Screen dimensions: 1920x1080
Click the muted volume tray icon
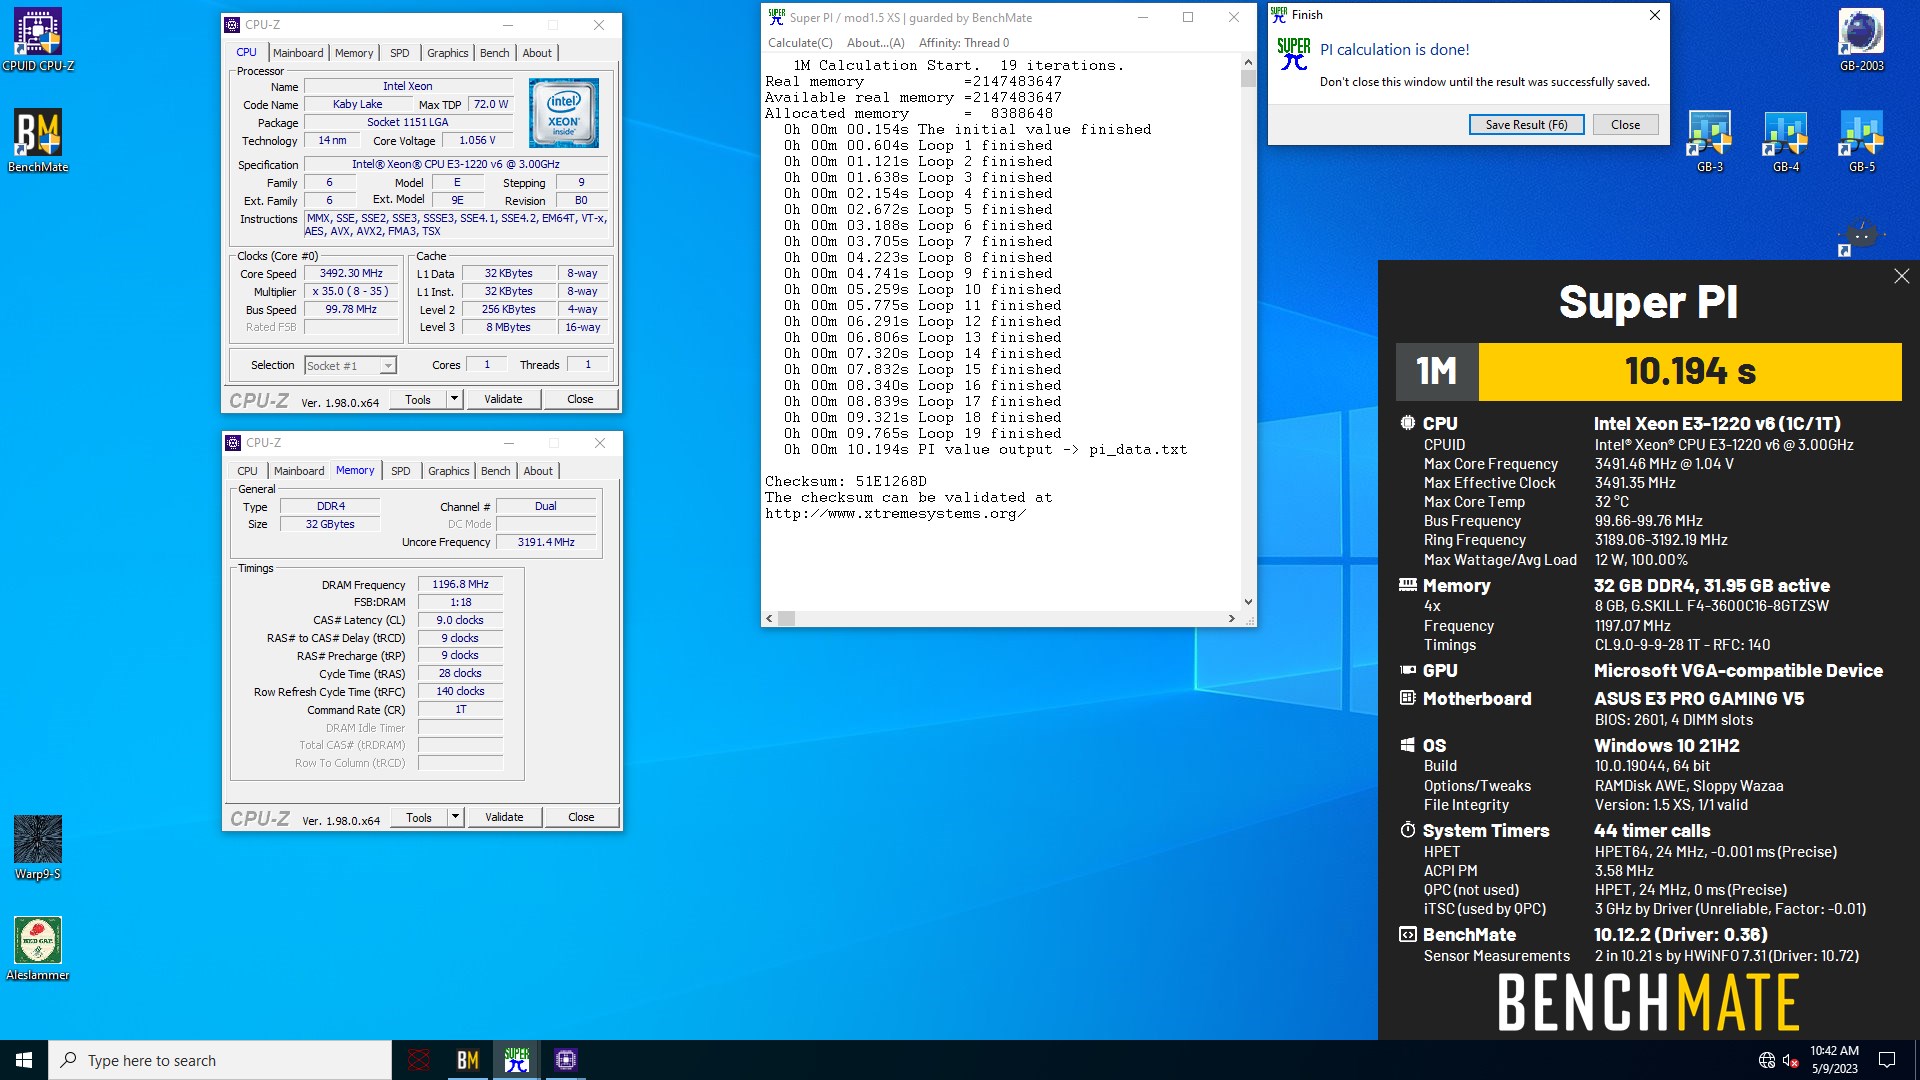tap(1791, 1060)
